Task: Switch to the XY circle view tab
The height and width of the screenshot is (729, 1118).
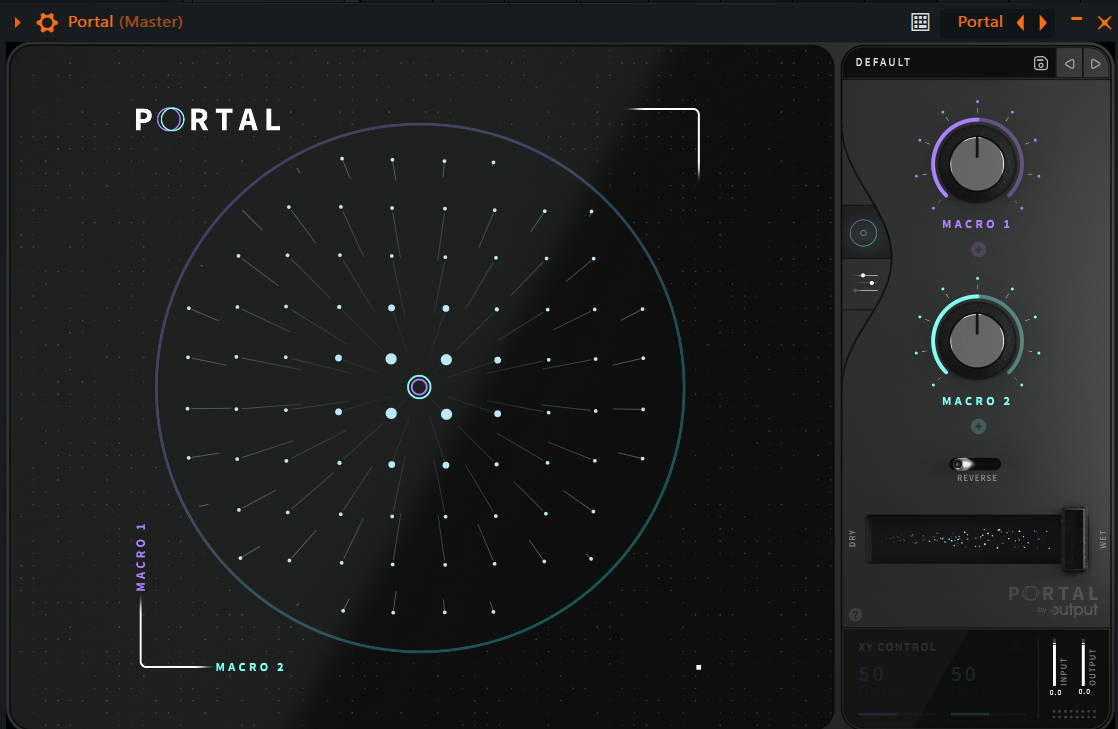Action: [x=863, y=233]
